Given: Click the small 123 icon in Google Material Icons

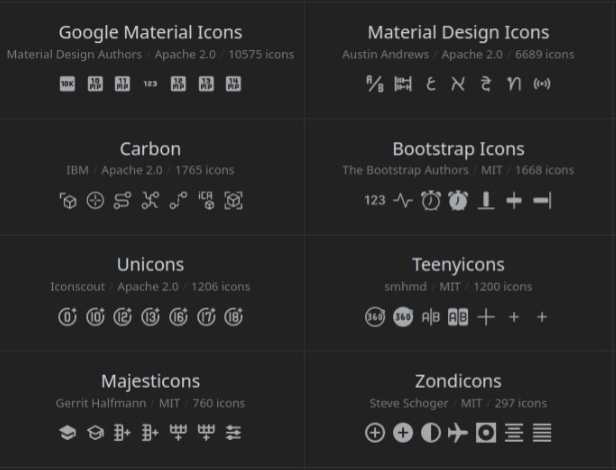Looking at the screenshot, I should click(150, 84).
